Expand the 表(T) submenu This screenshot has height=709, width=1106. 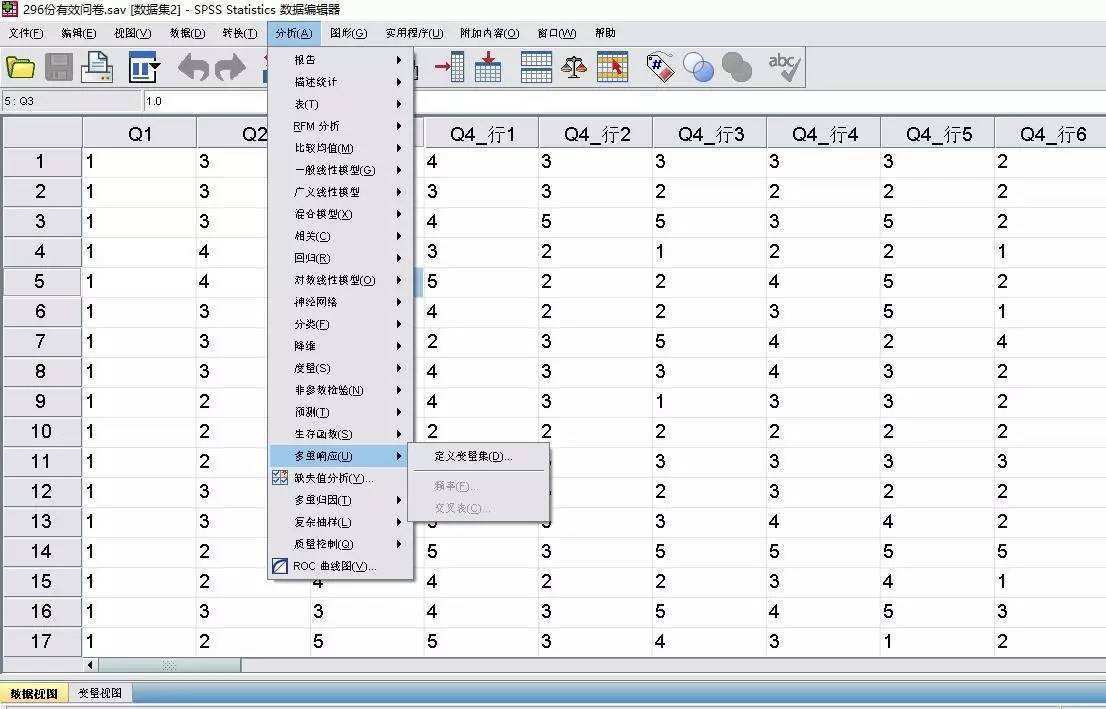coord(340,104)
